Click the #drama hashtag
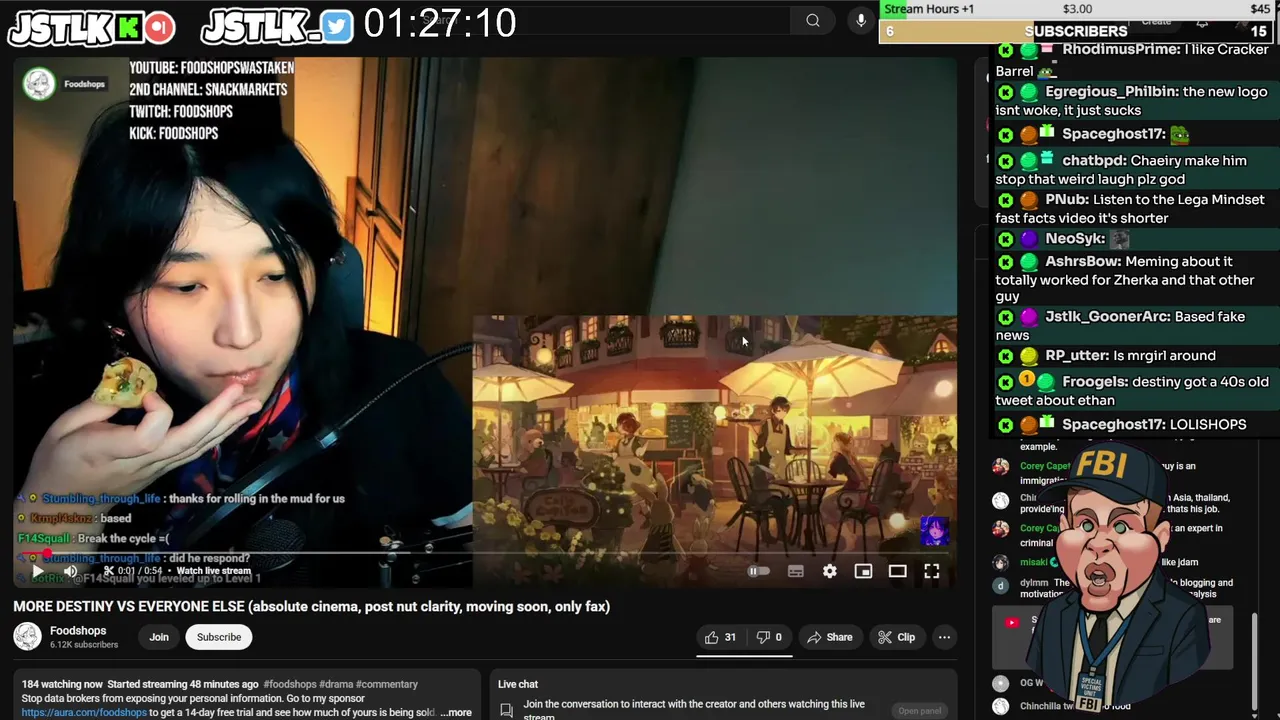This screenshot has height=720, width=1280. (x=335, y=684)
